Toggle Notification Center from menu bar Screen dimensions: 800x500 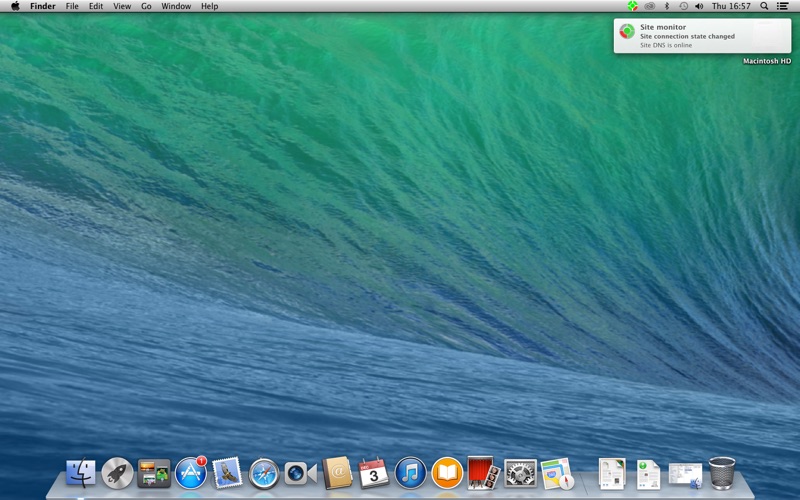(782, 6)
